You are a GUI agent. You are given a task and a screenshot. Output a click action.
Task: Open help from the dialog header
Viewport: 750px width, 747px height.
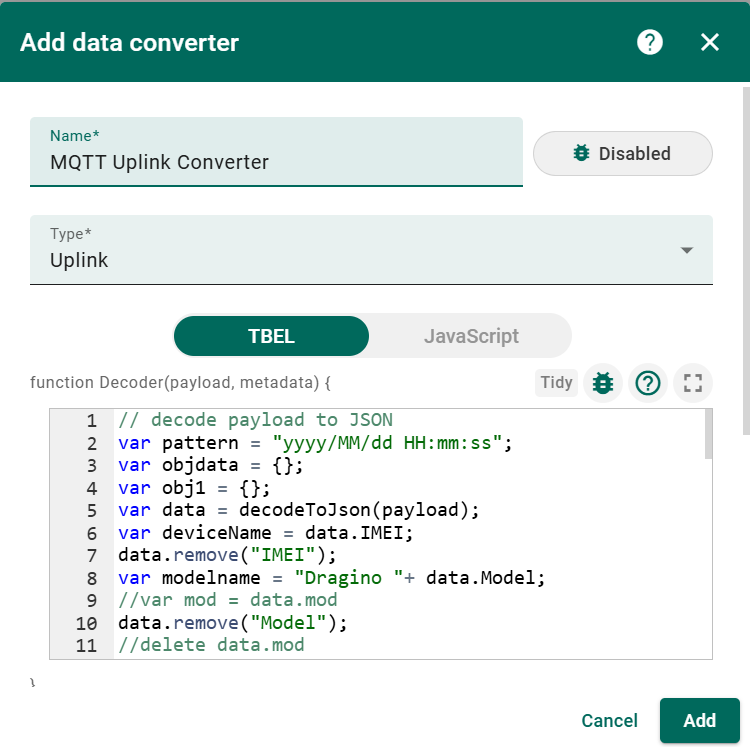tap(649, 43)
